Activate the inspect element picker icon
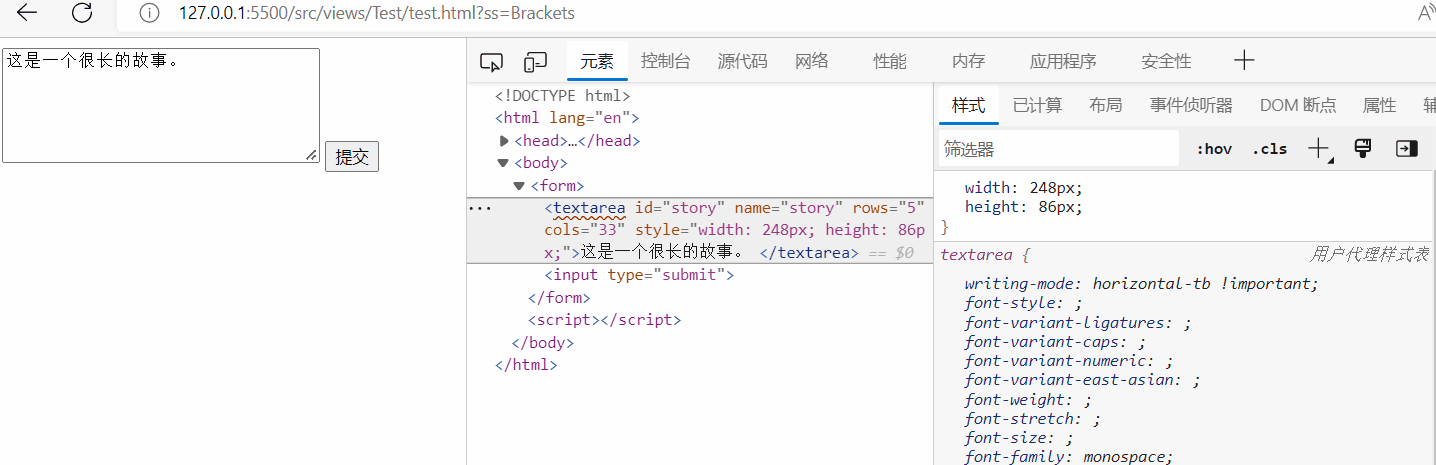 [x=491, y=62]
